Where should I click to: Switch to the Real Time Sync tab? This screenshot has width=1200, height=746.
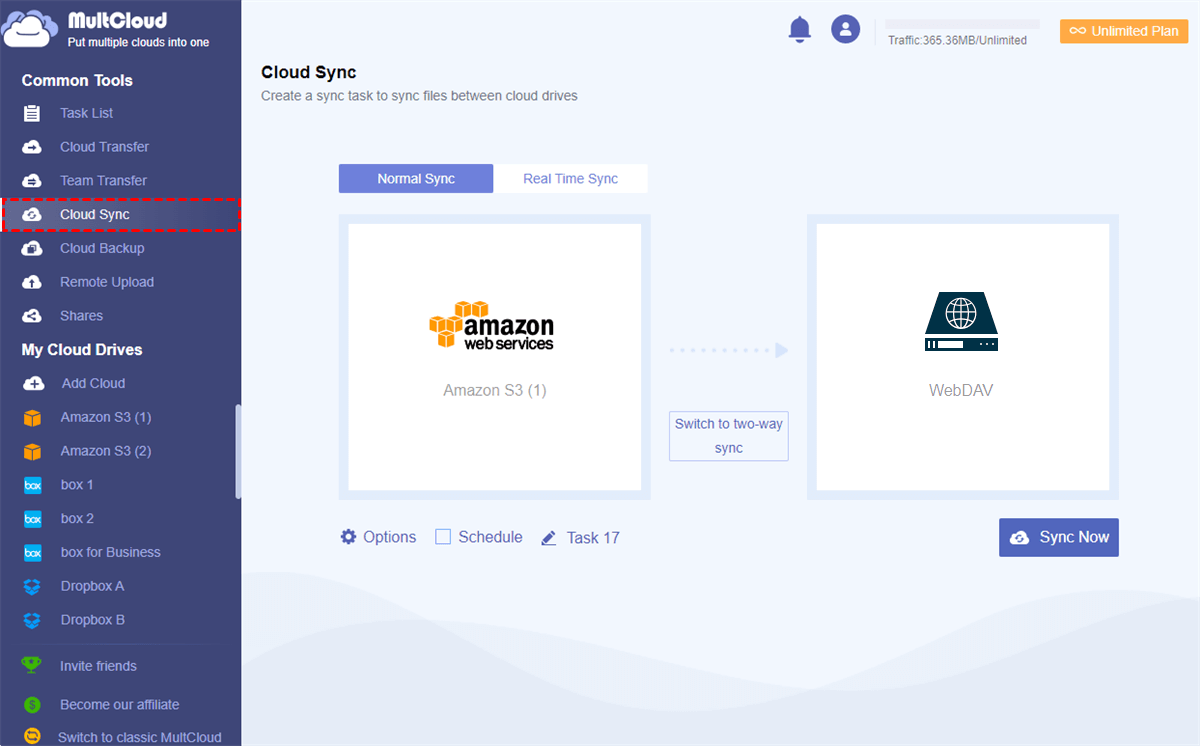[x=571, y=179]
